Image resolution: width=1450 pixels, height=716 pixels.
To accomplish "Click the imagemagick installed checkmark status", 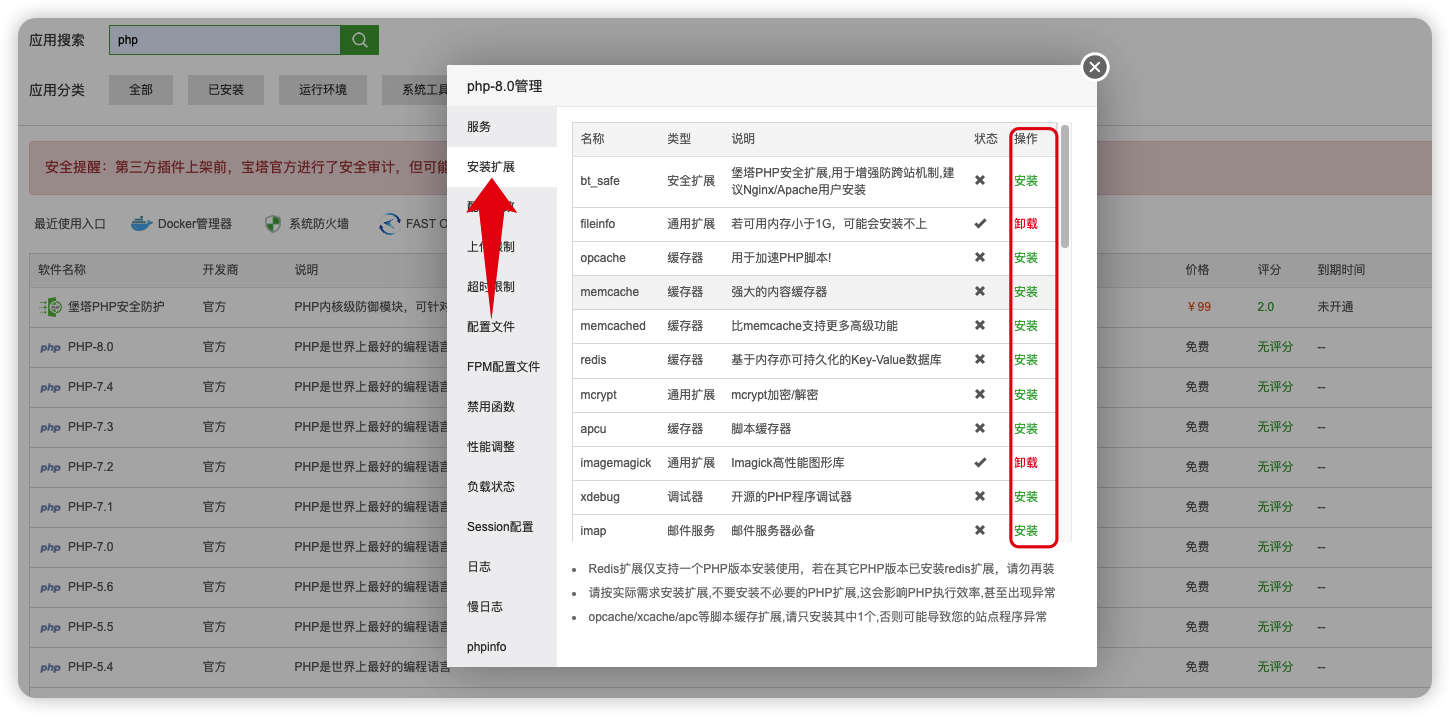I will click(x=980, y=463).
